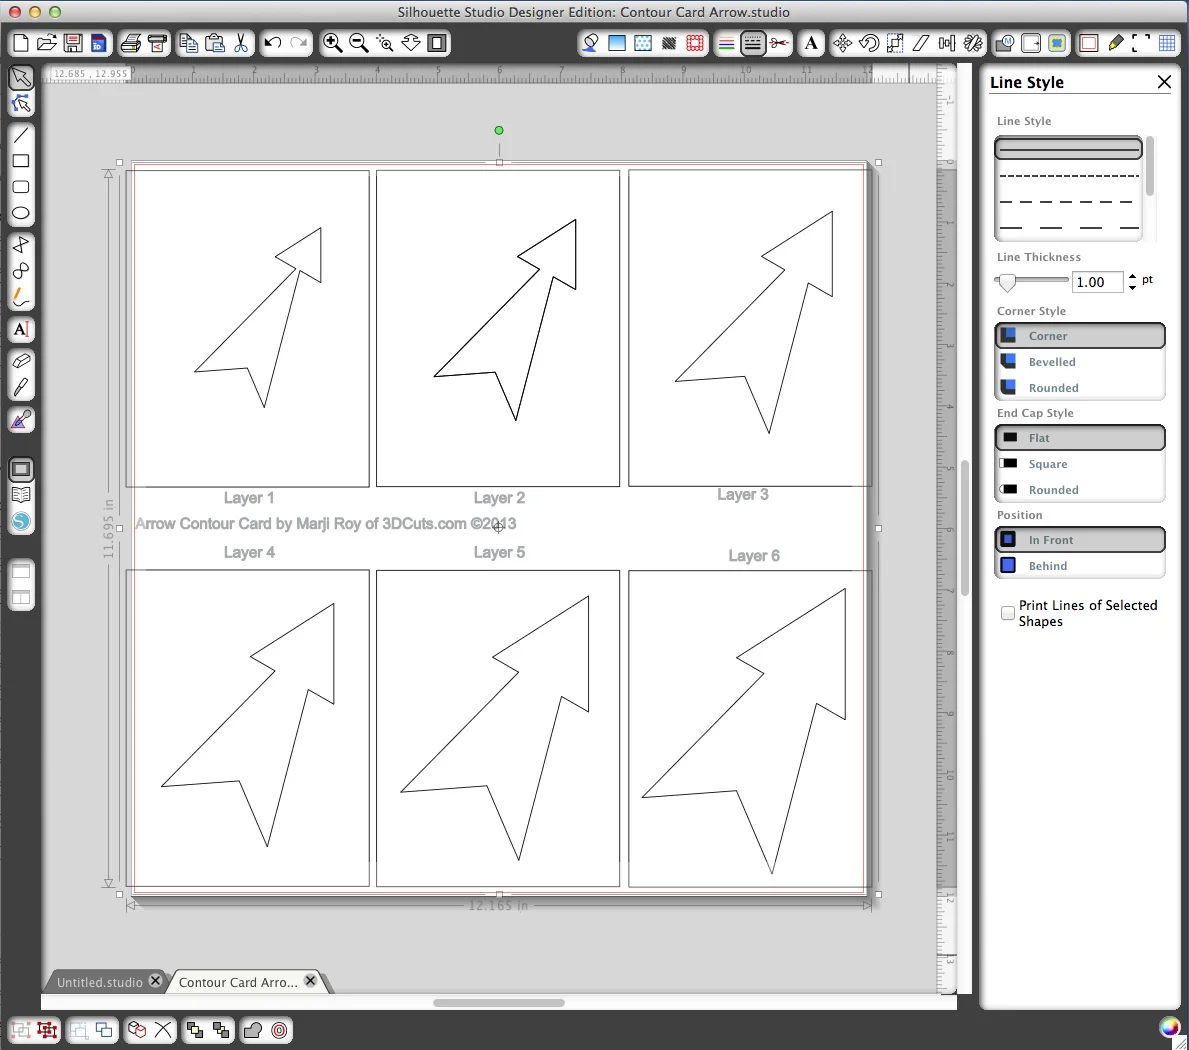
Task: Open the color picker wheel icon
Action: (x=1169, y=1026)
